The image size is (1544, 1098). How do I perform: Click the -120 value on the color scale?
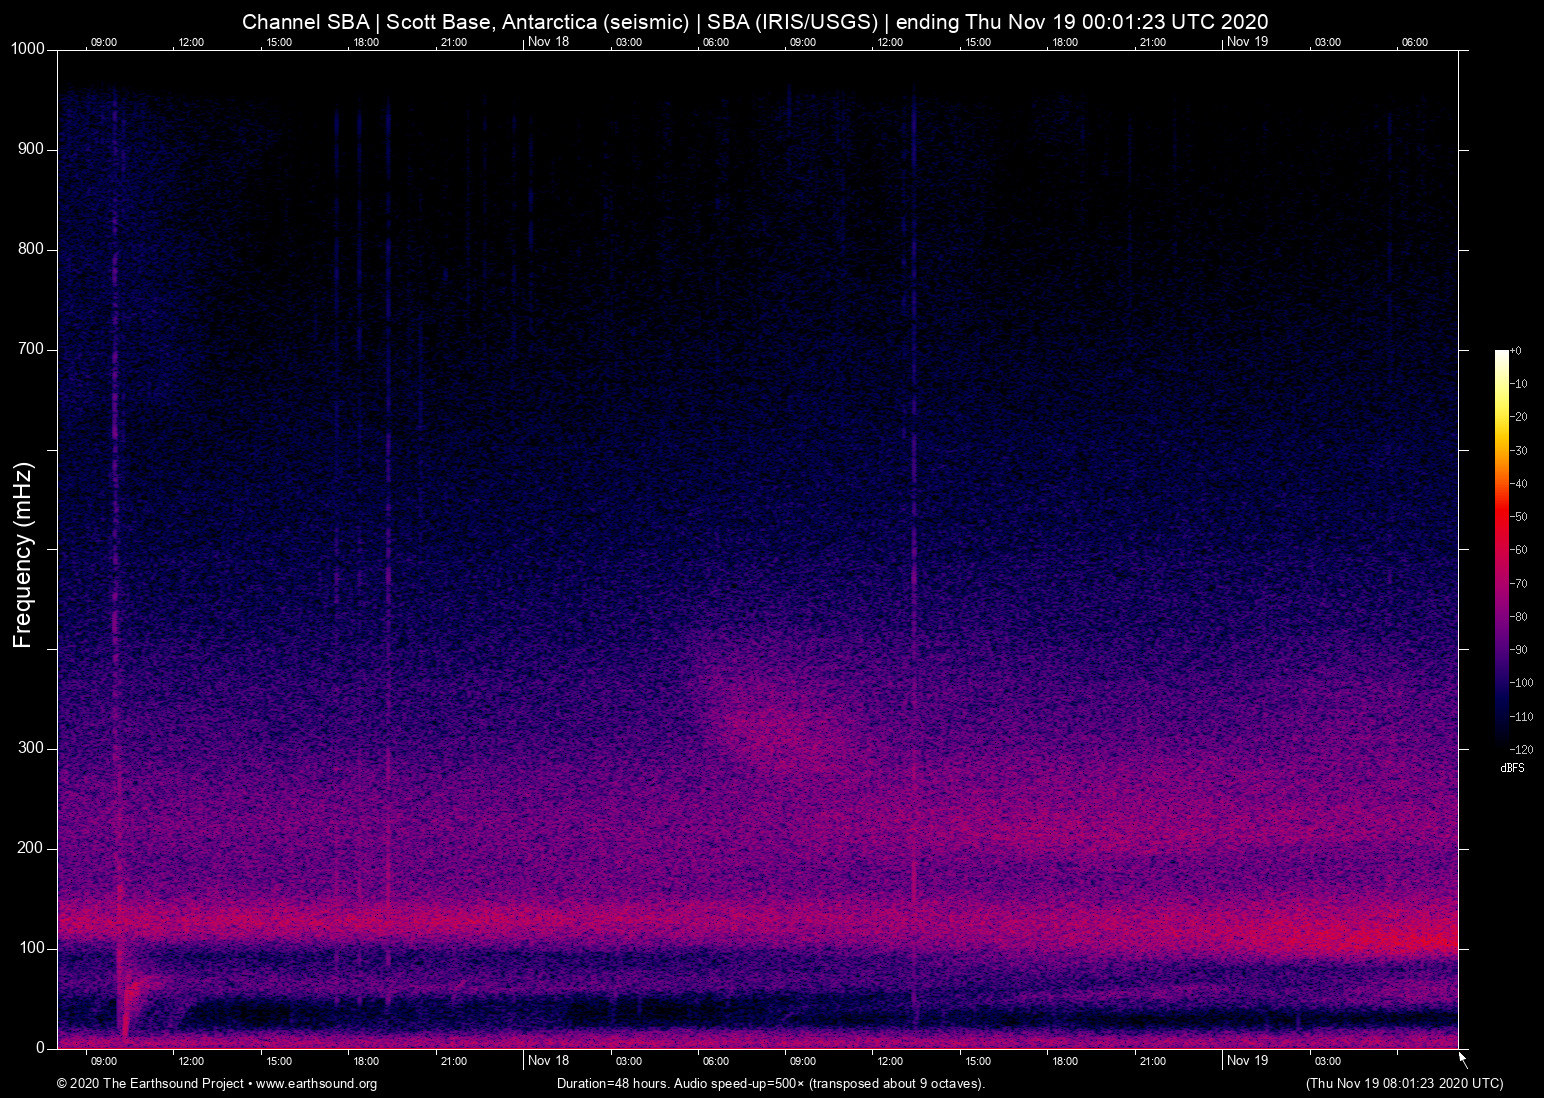(1520, 749)
